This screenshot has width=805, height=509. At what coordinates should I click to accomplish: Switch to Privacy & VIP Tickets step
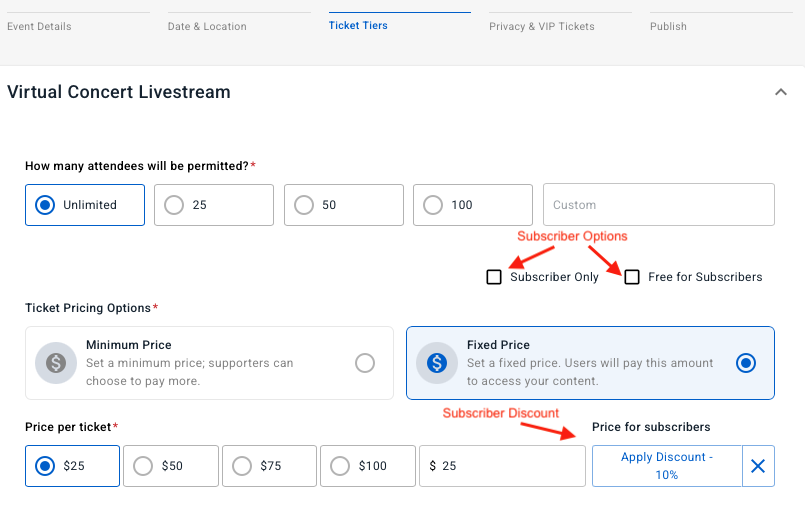[542, 26]
